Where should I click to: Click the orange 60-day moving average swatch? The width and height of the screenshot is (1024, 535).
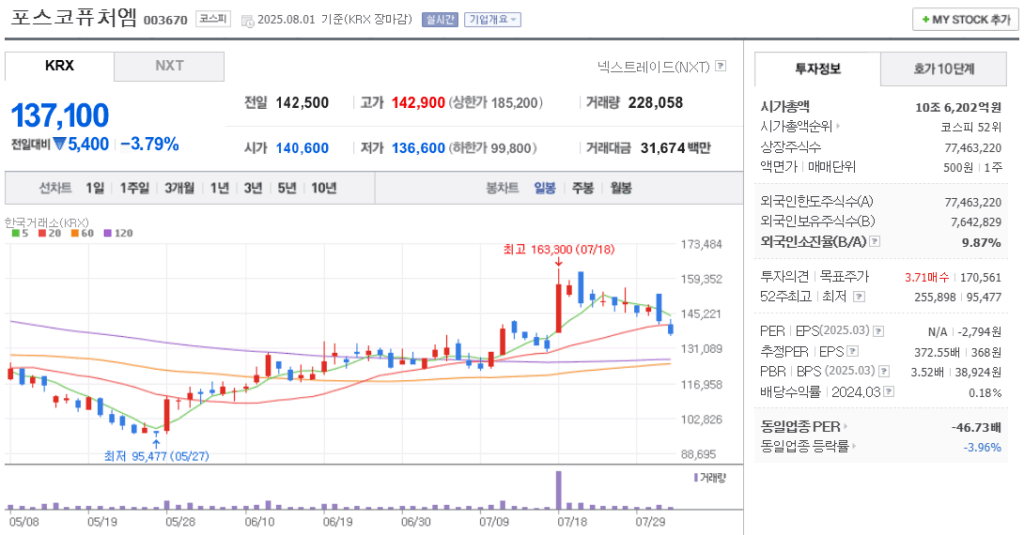pyautogui.click(x=74, y=233)
